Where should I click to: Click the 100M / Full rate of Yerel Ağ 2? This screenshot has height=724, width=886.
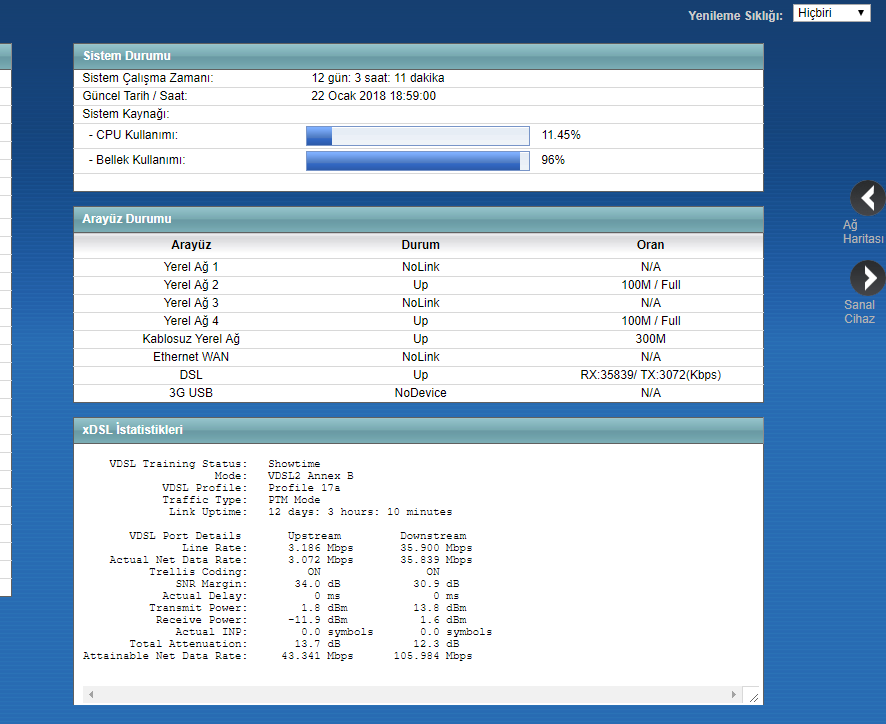(x=650, y=285)
